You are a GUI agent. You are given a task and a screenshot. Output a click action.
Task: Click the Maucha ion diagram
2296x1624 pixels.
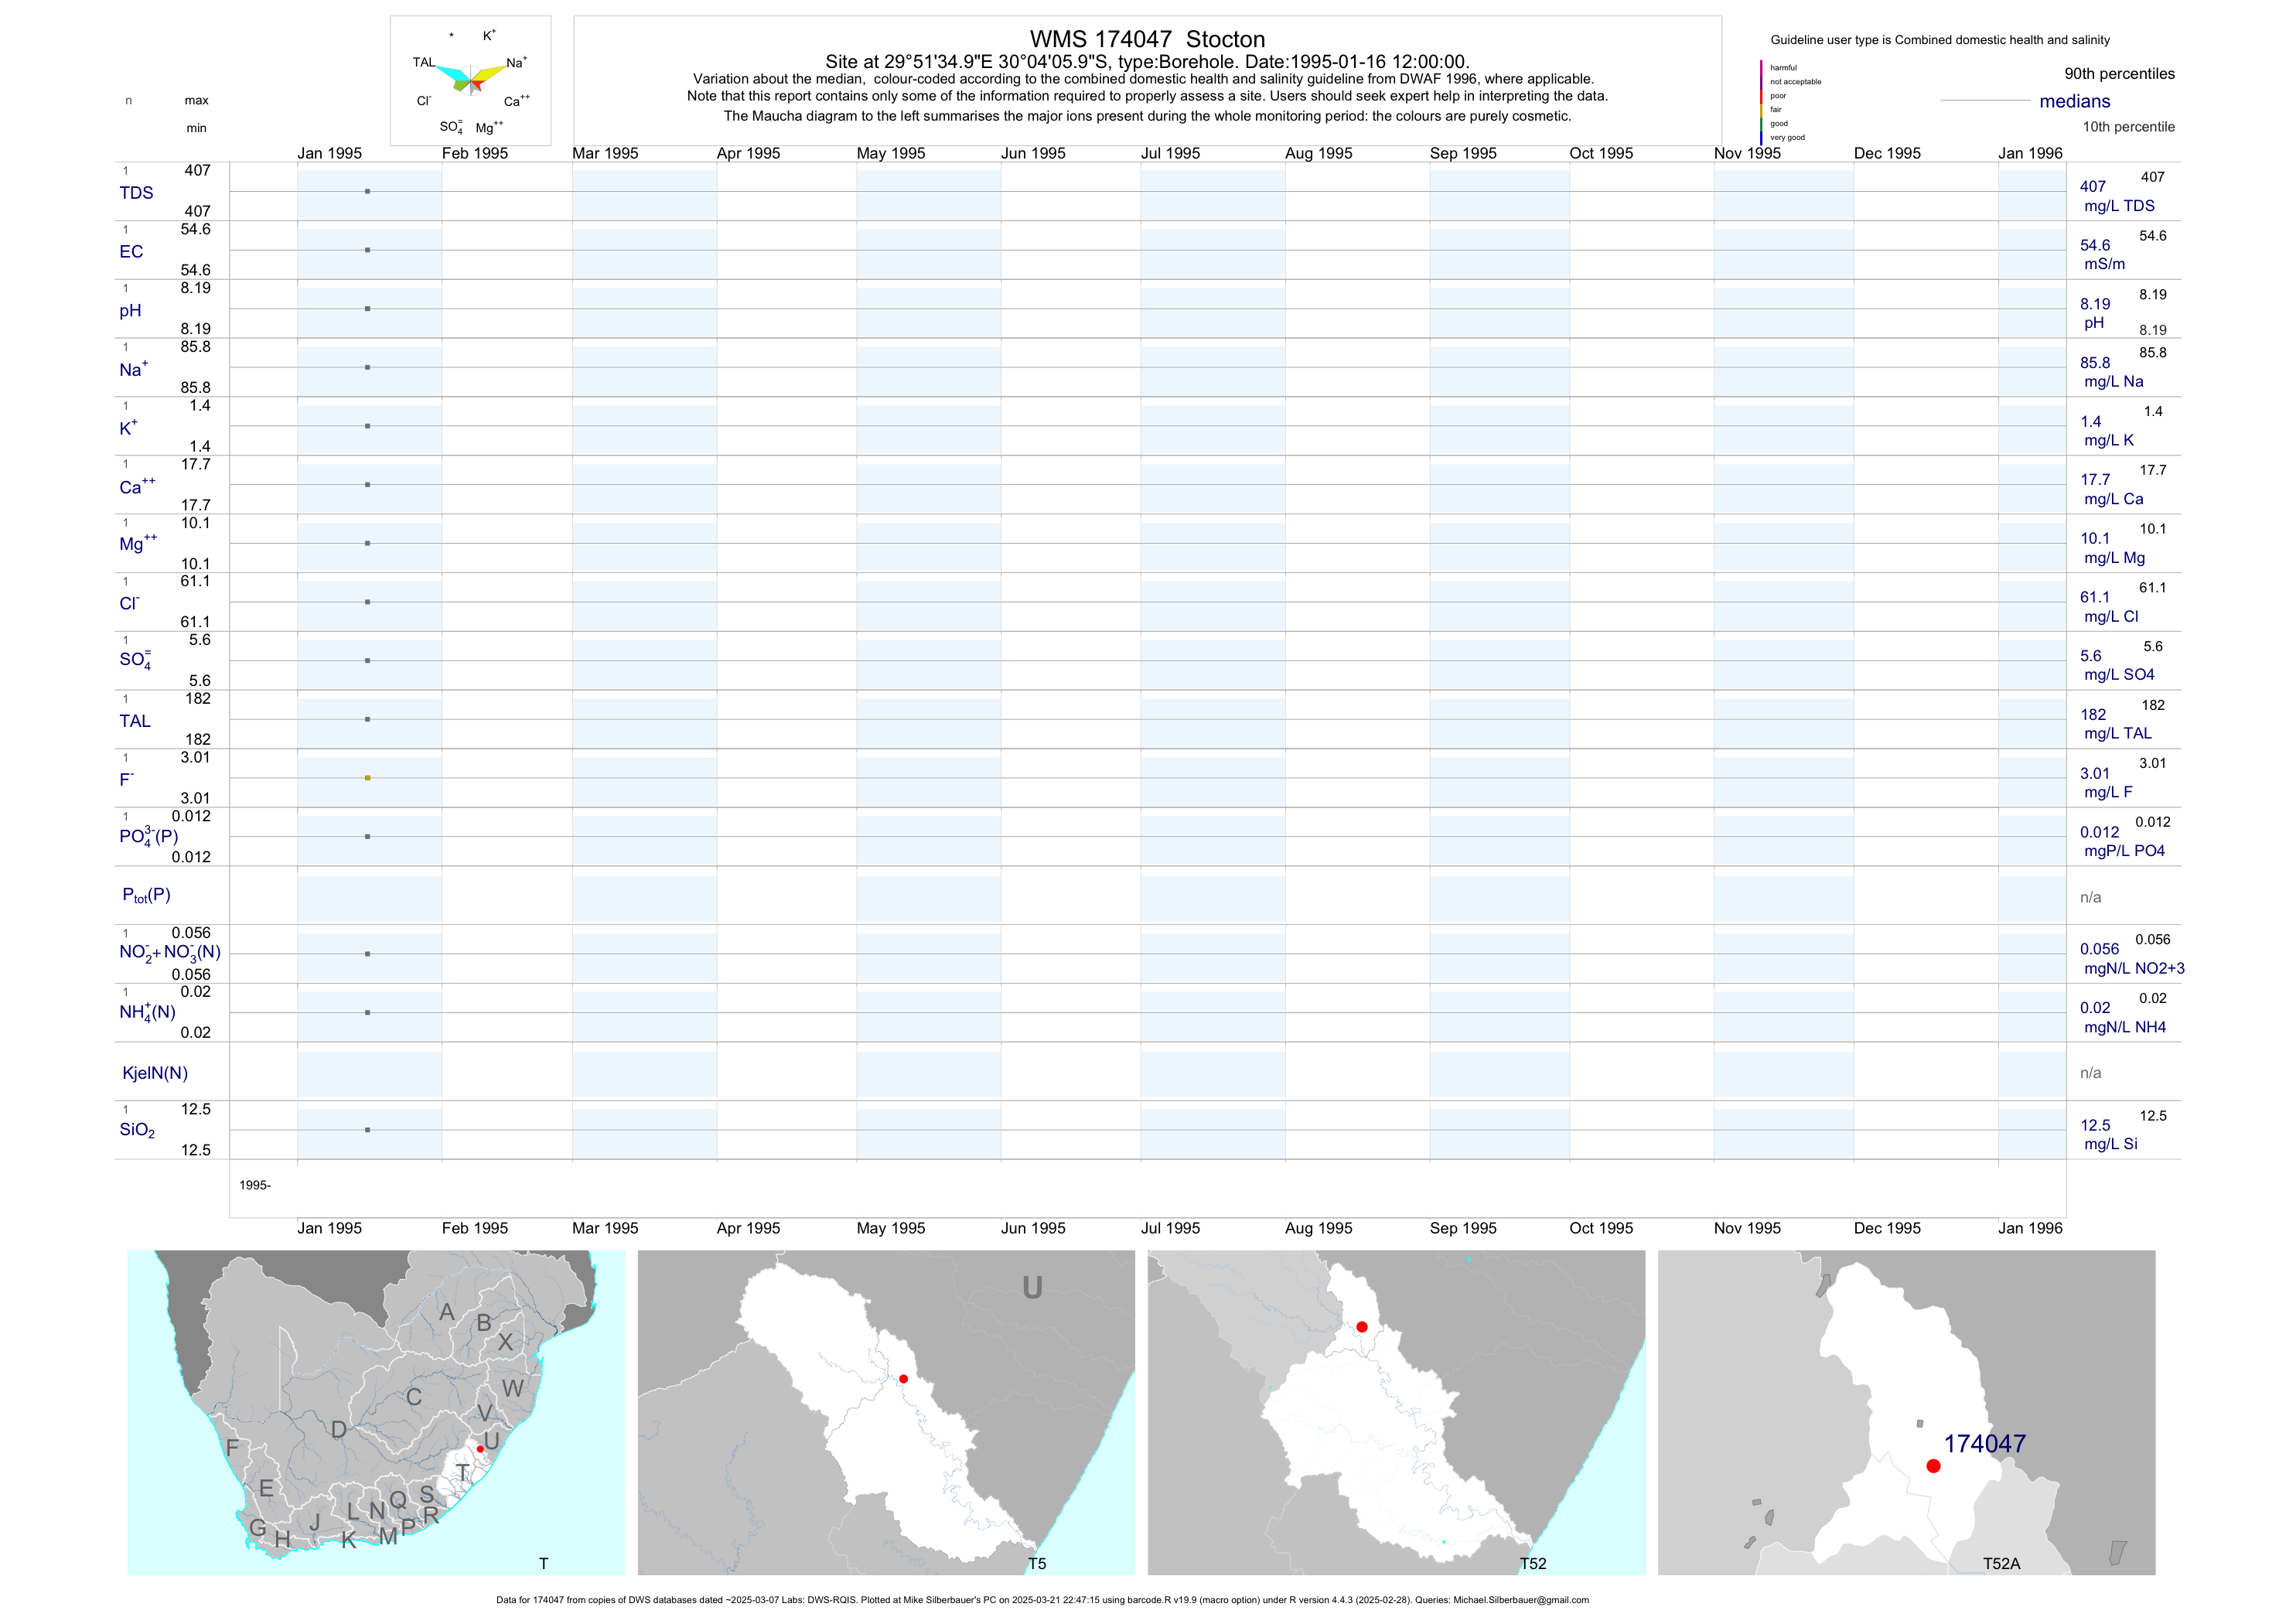click(470, 80)
